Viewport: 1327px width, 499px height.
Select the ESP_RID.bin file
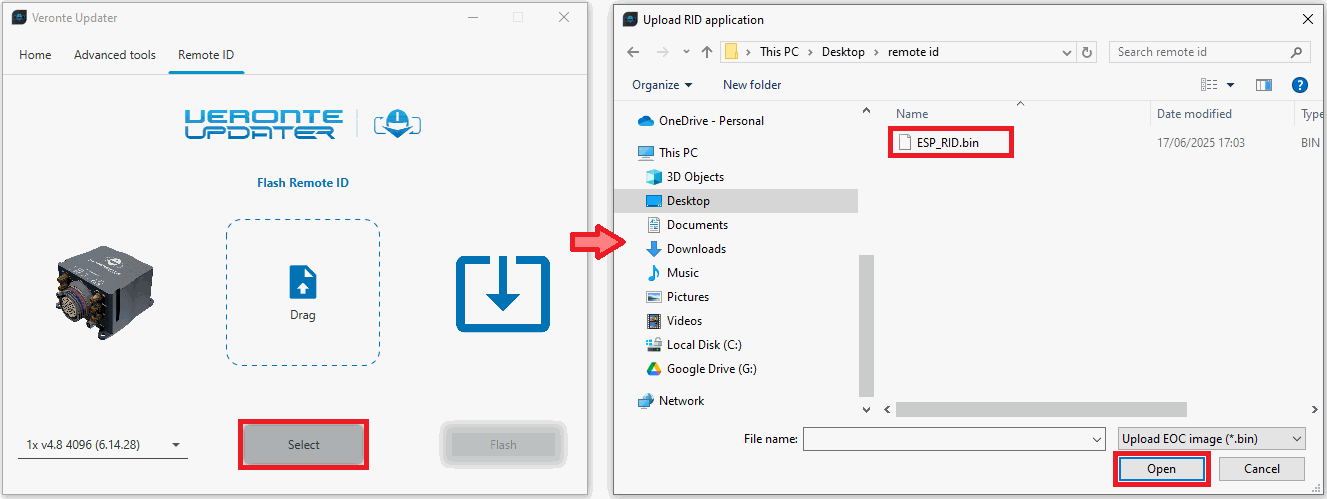[945, 143]
